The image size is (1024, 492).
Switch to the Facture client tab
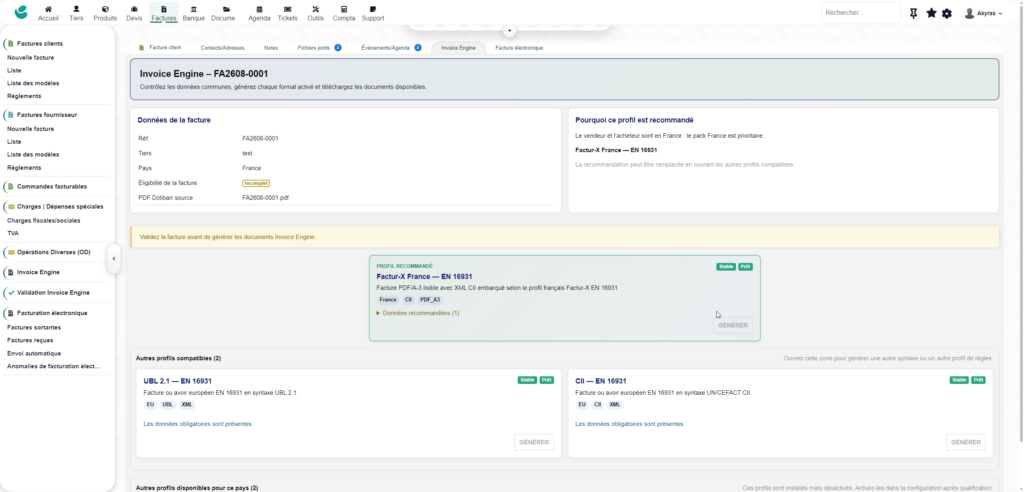[x=161, y=48]
